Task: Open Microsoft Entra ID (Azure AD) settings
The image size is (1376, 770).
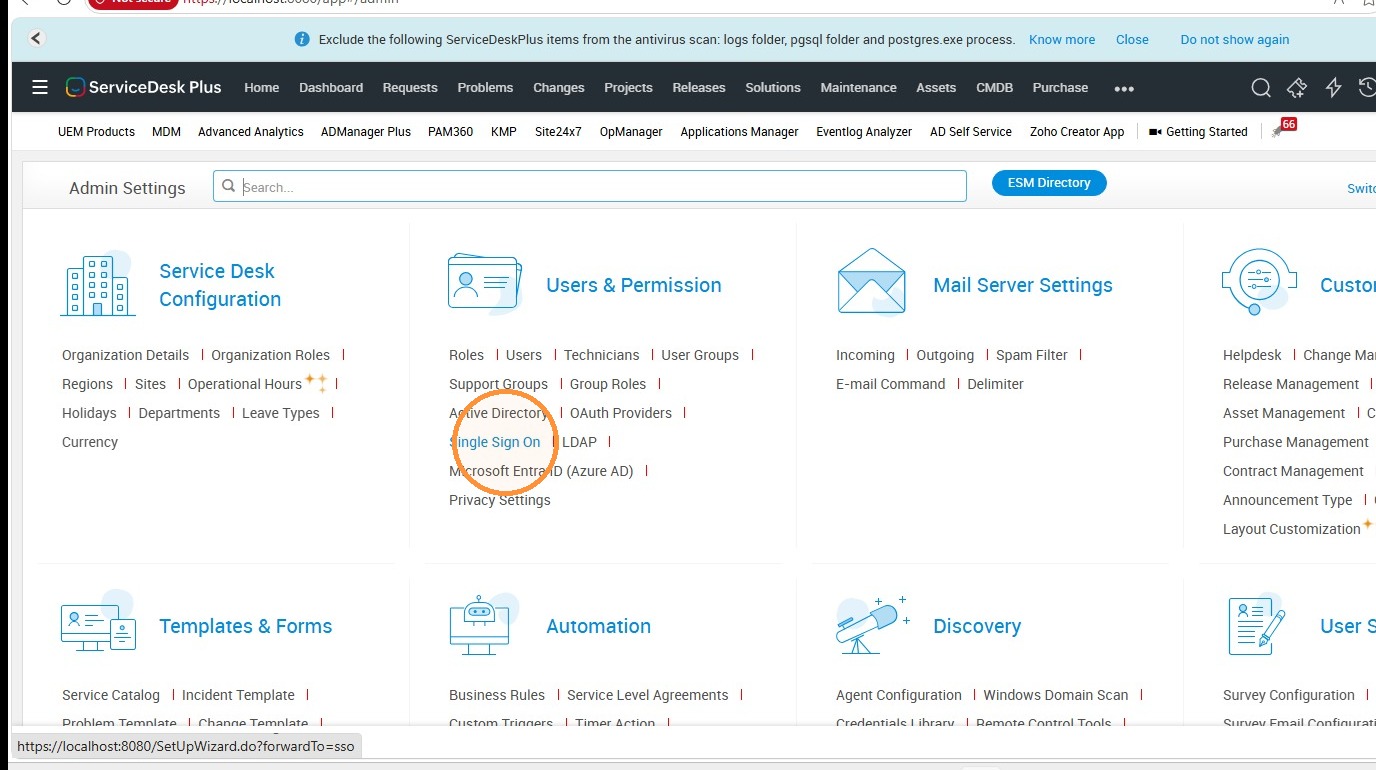Action: 541,471
